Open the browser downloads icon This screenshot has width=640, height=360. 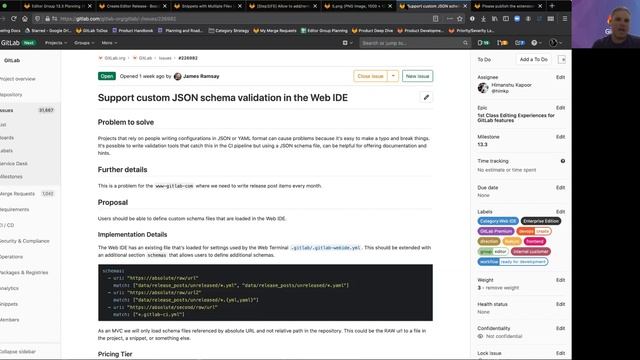(483, 19)
